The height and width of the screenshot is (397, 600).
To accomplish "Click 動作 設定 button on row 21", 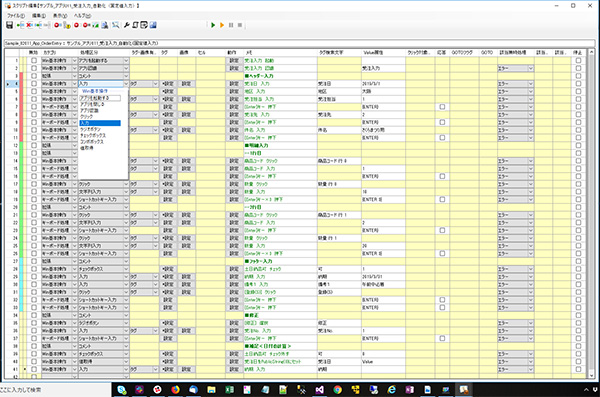I will [x=234, y=215].
